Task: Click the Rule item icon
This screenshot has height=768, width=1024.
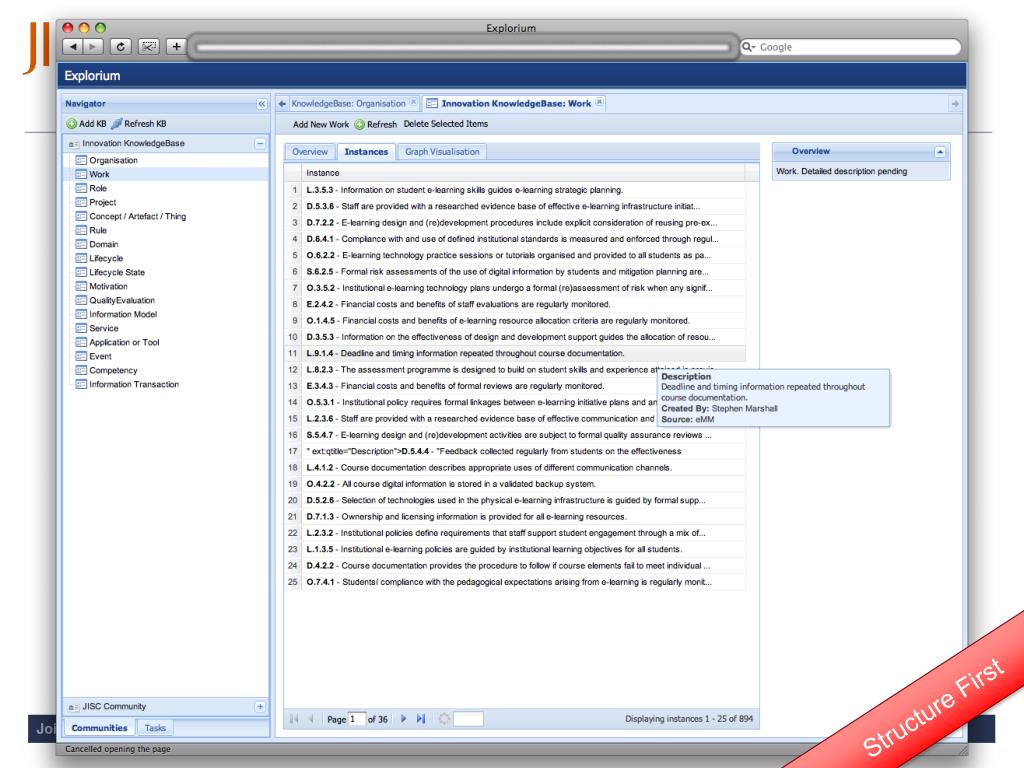Action: click(81, 230)
